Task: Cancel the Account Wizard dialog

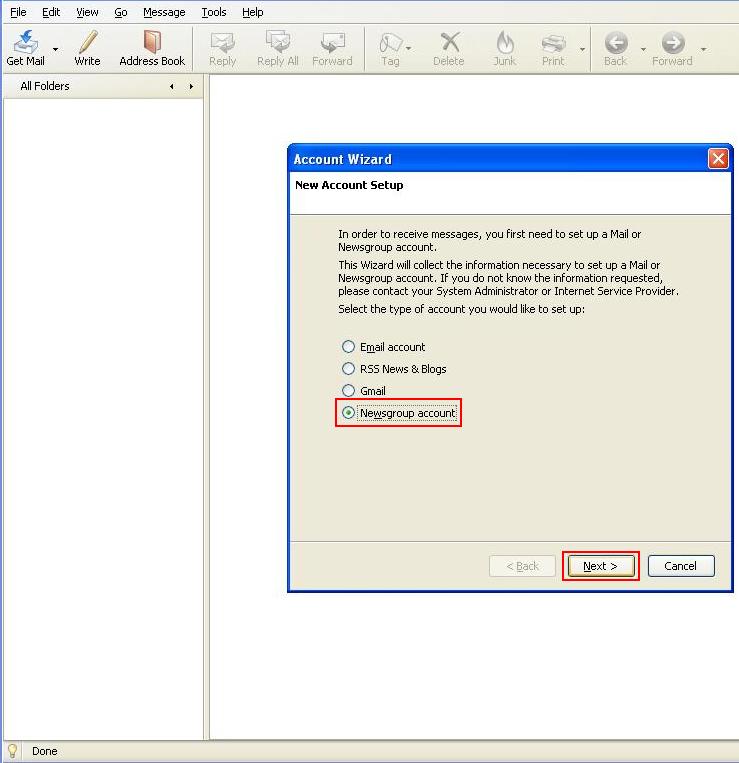Action: [x=680, y=566]
